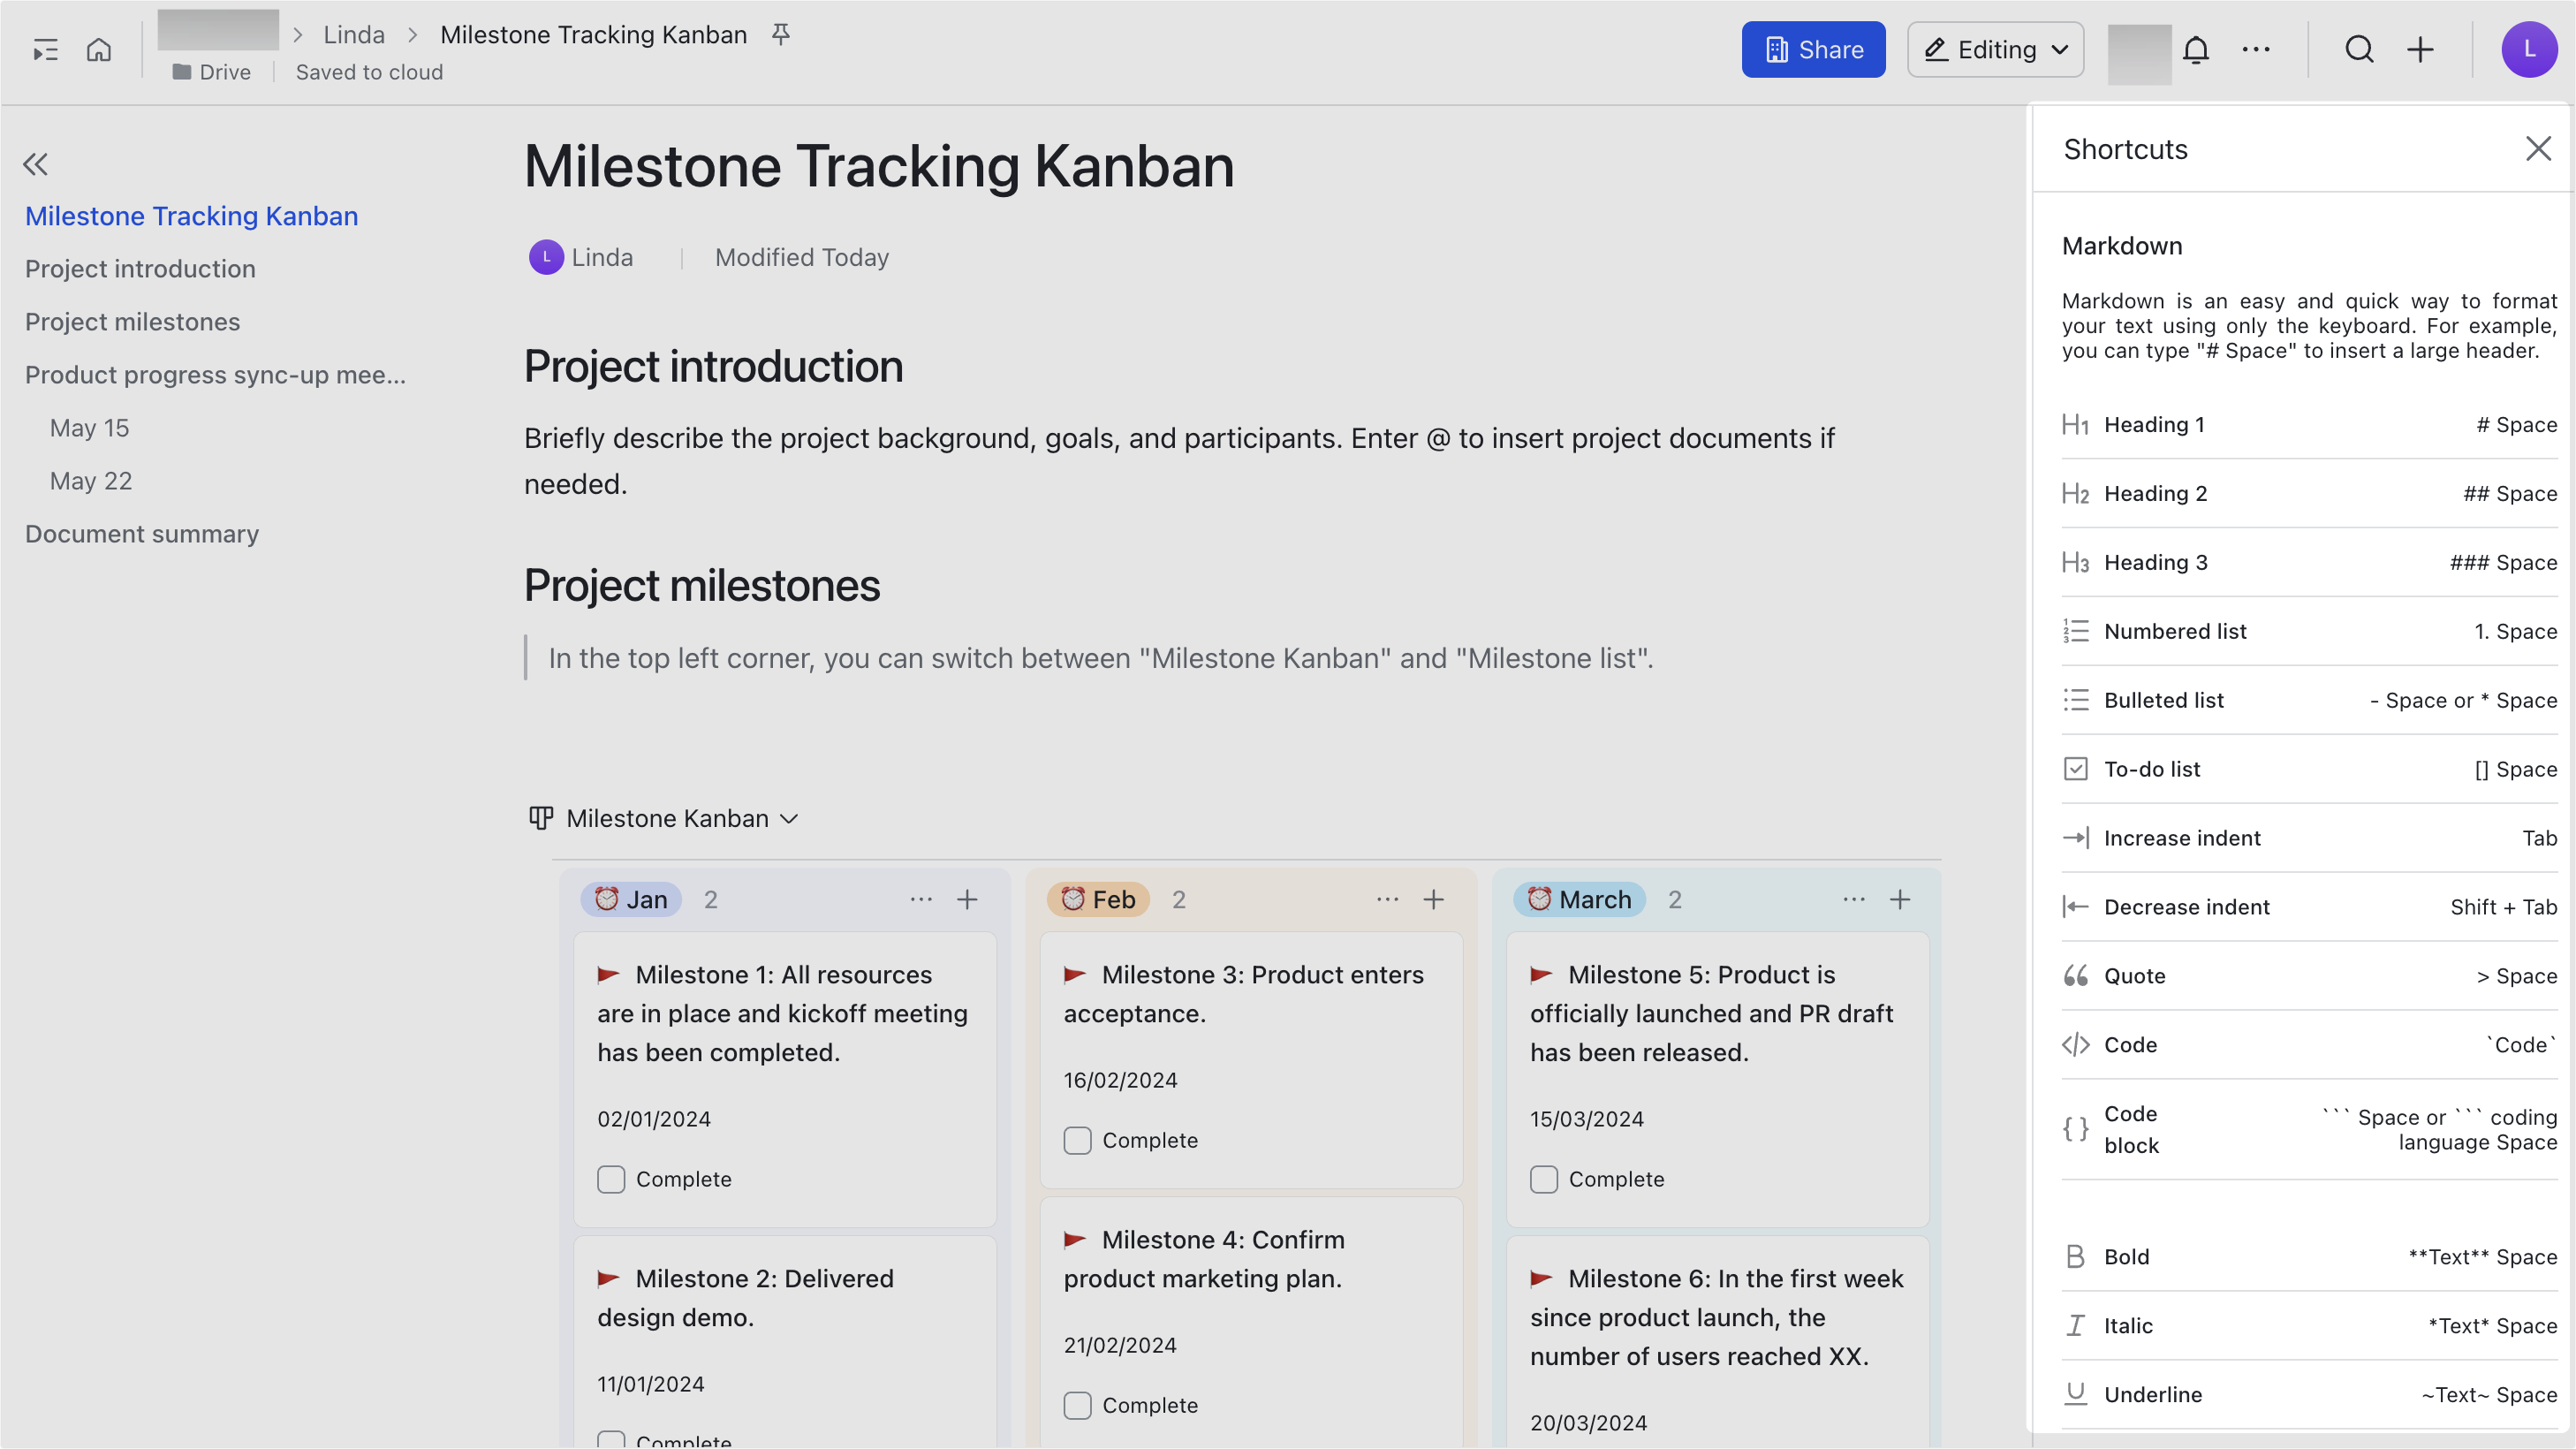The width and height of the screenshot is (2576, 1449).
Task: Click the Bulleted list shortcut row
Action: point(2309,700)
